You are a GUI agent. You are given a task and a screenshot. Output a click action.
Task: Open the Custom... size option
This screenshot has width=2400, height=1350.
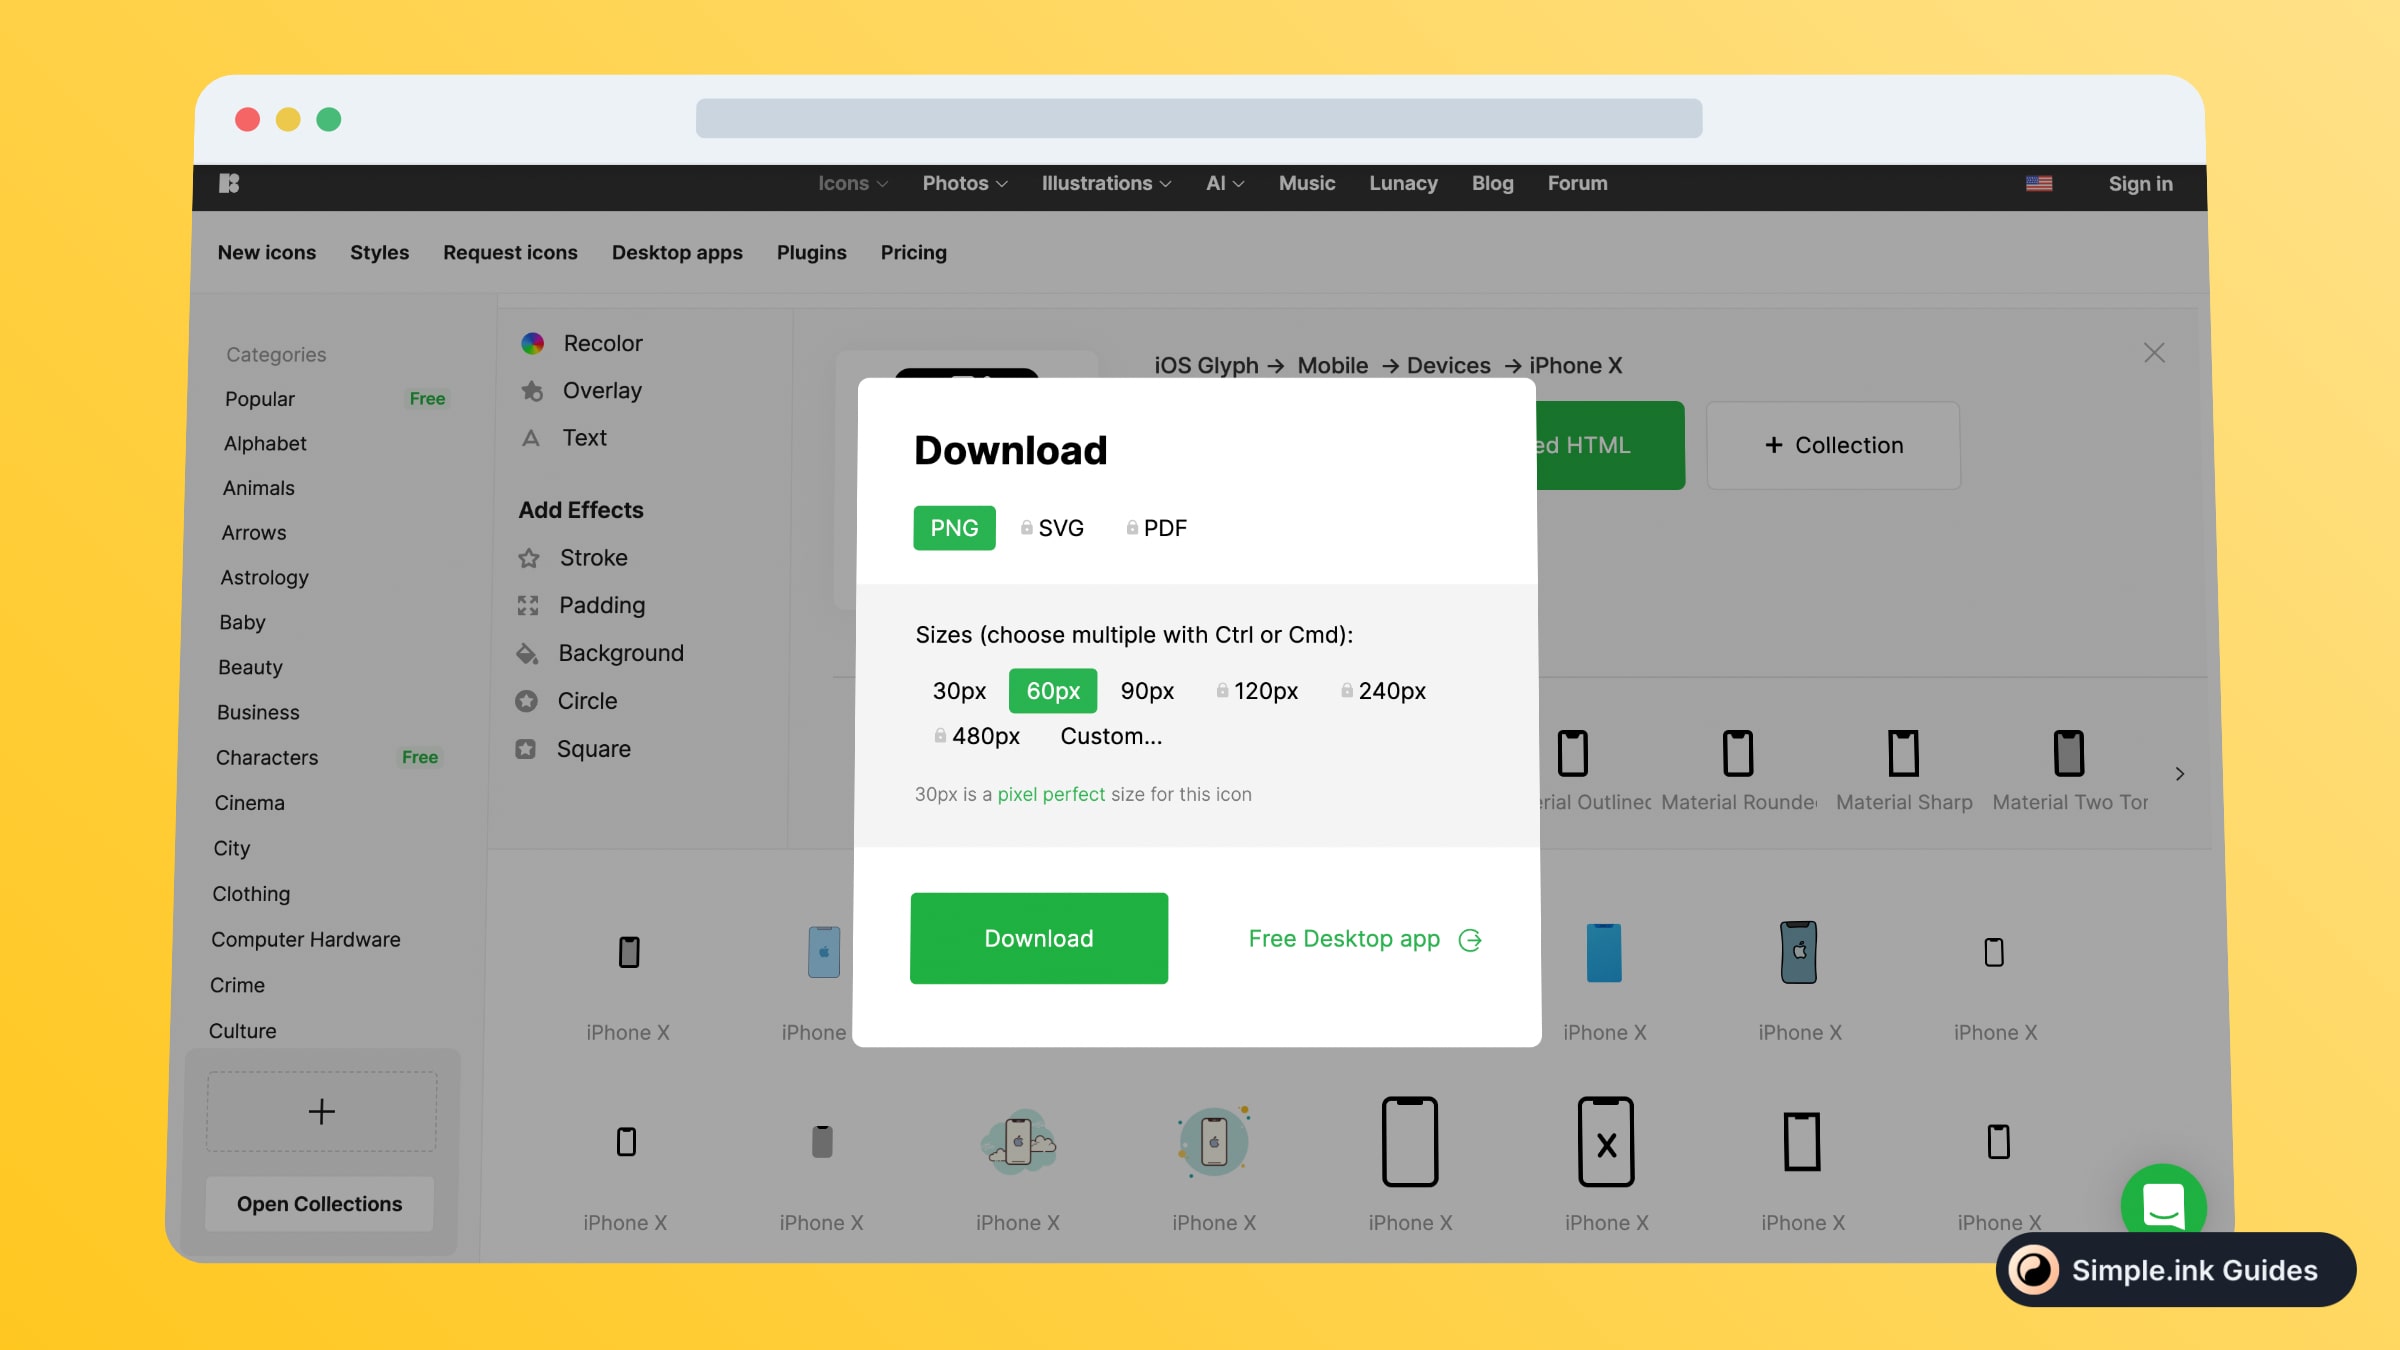[1111, 736]
